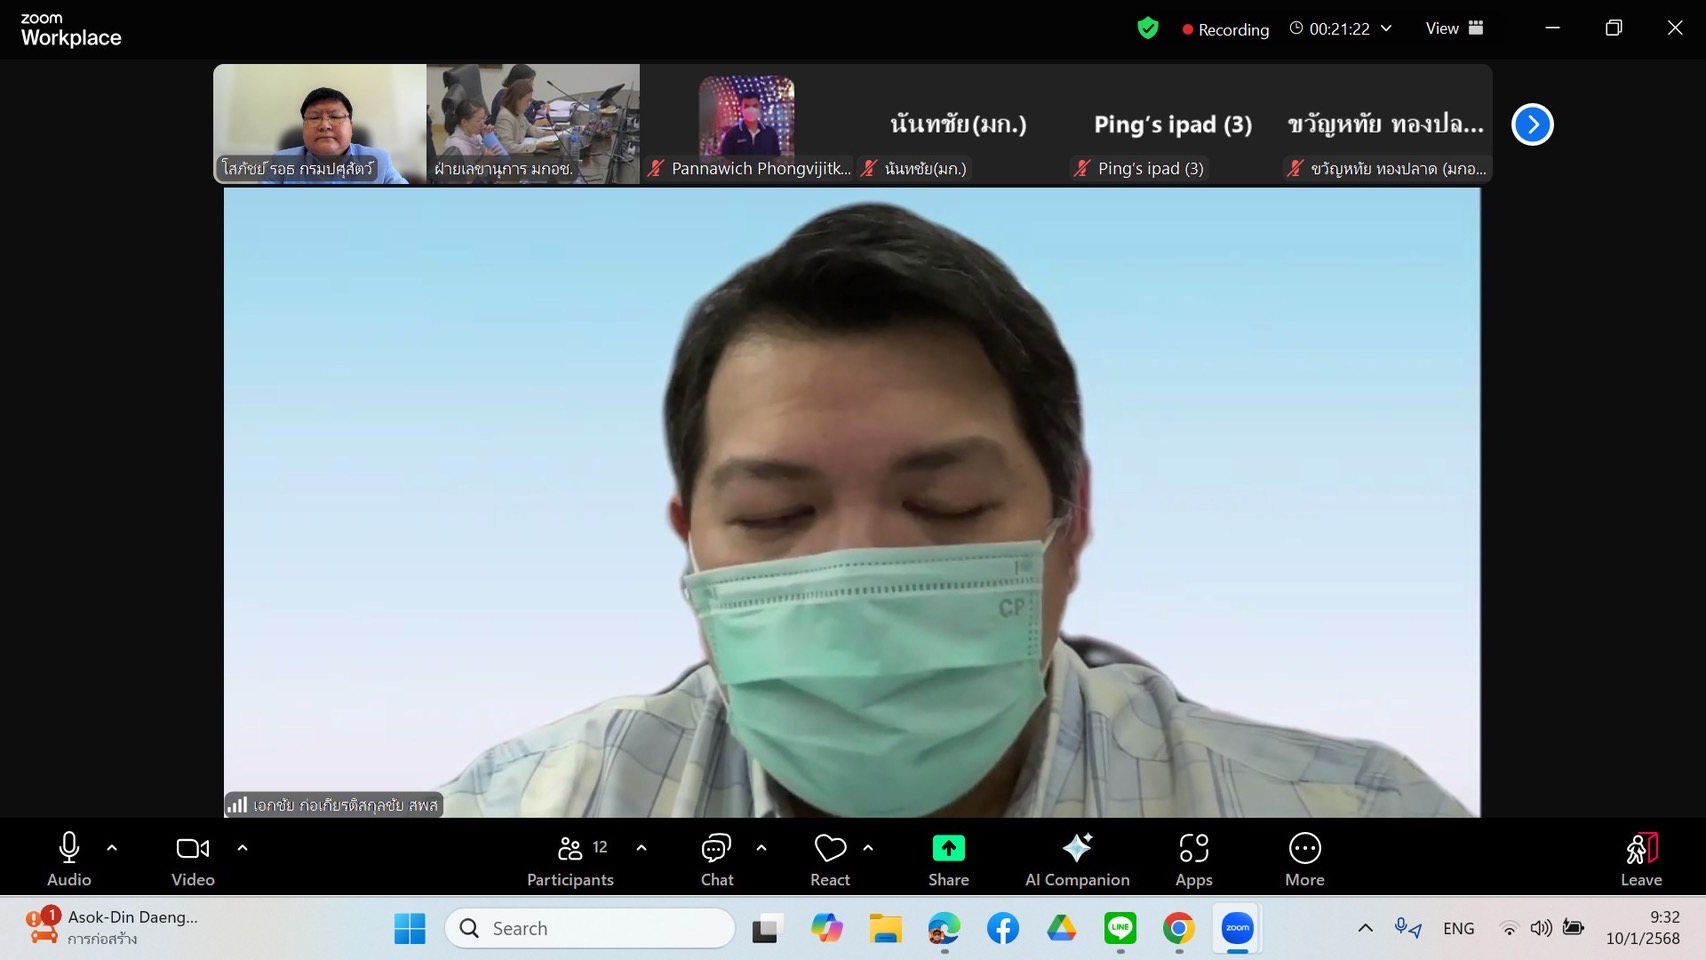The width and height of the screenshot is (1706, 960).
Task: Click the Windows taskbar Search box
Action: (590, 929)
